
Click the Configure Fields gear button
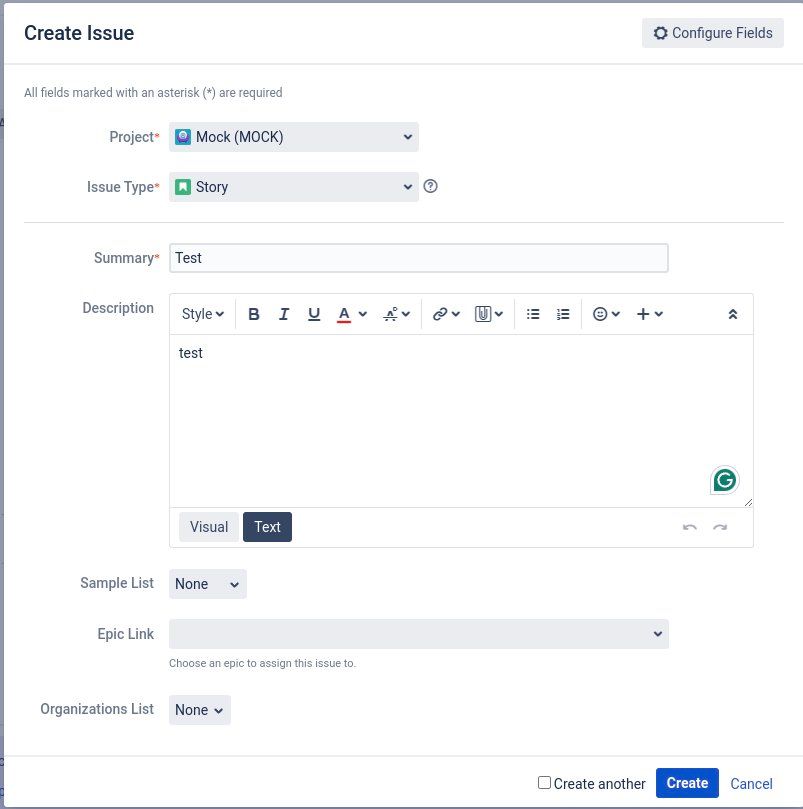tap(713, 33)
